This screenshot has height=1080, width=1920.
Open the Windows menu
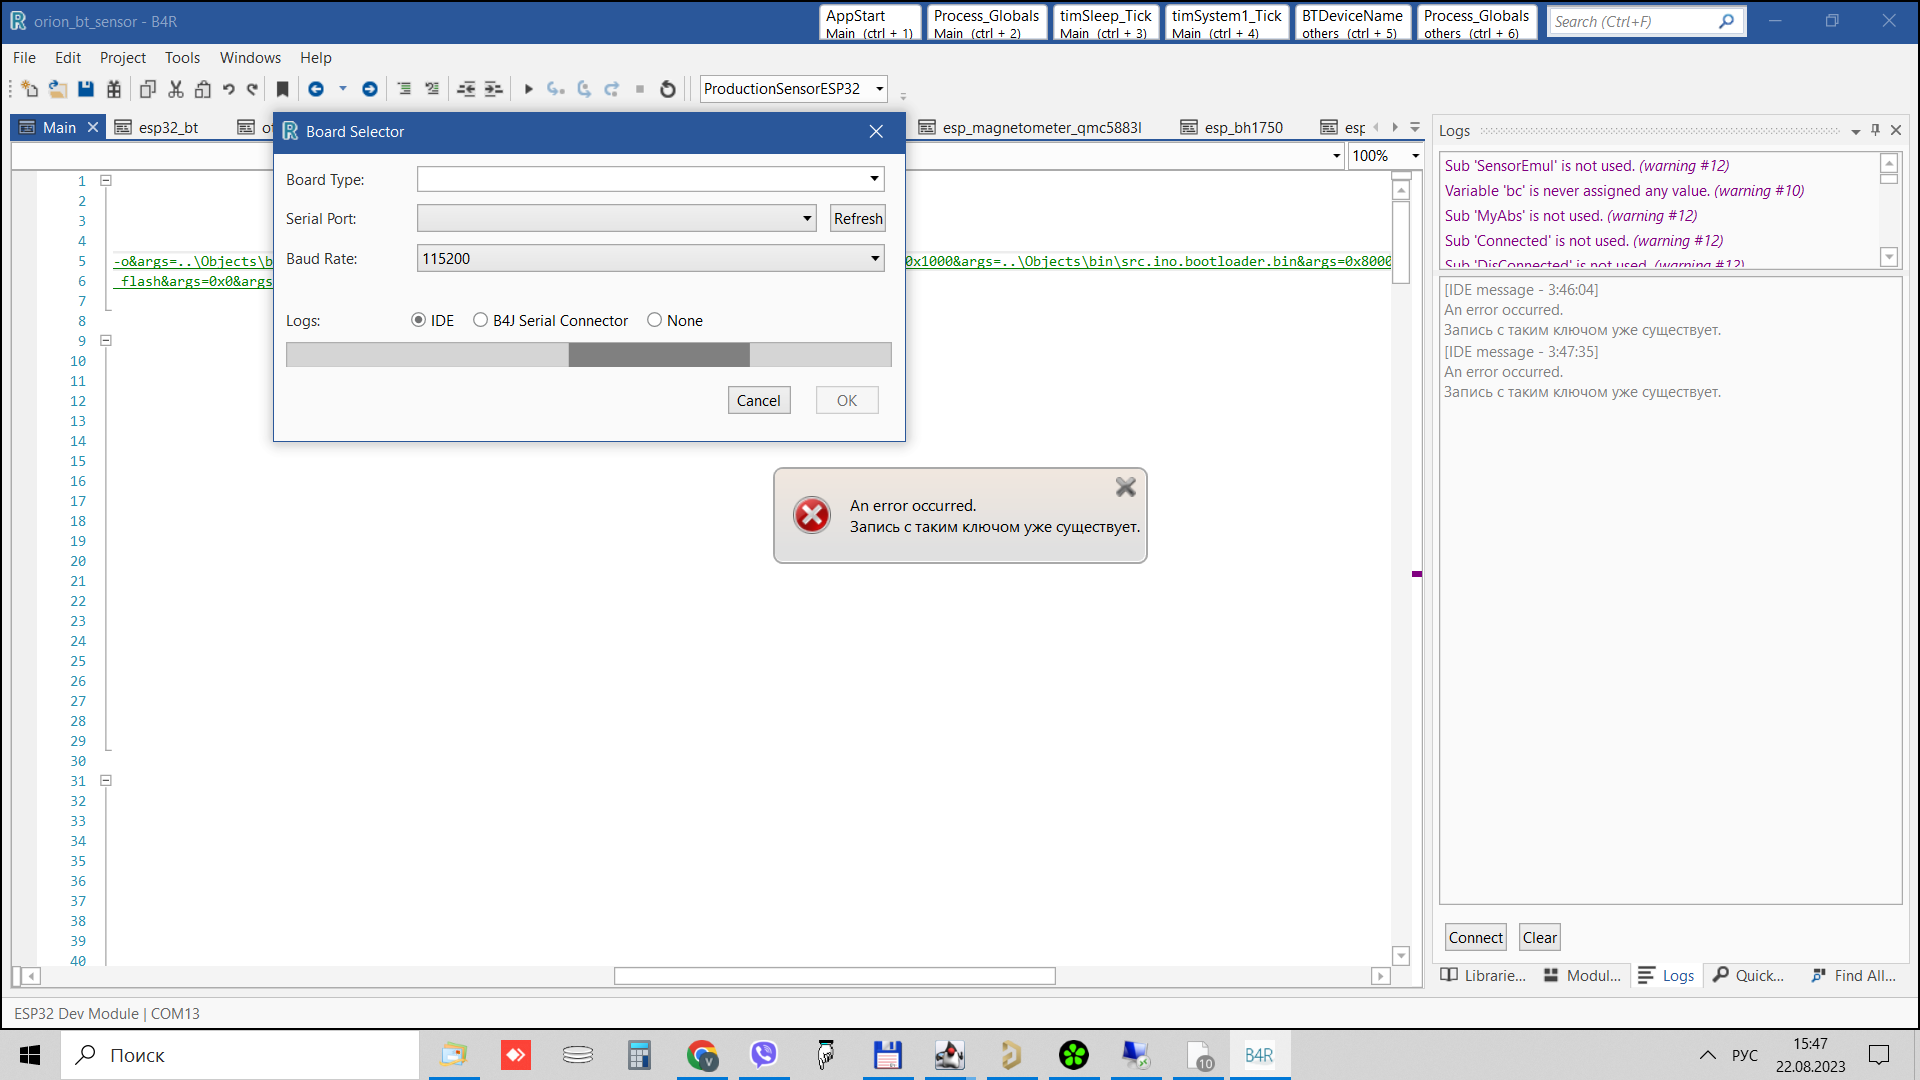pyautogui.click(x=250, y=58)
